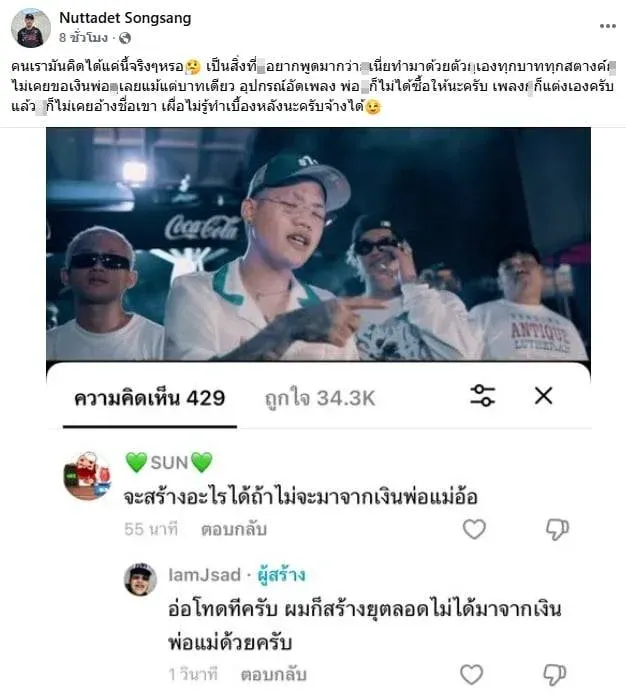Open SUN's commenter avatar

coord(88,475)
